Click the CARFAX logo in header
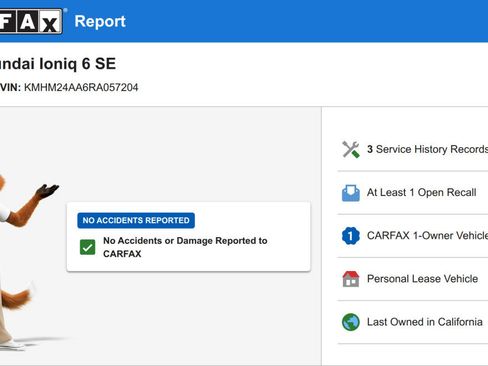The image size is (488, 366). pyautogui.click(x=31, y=21)
